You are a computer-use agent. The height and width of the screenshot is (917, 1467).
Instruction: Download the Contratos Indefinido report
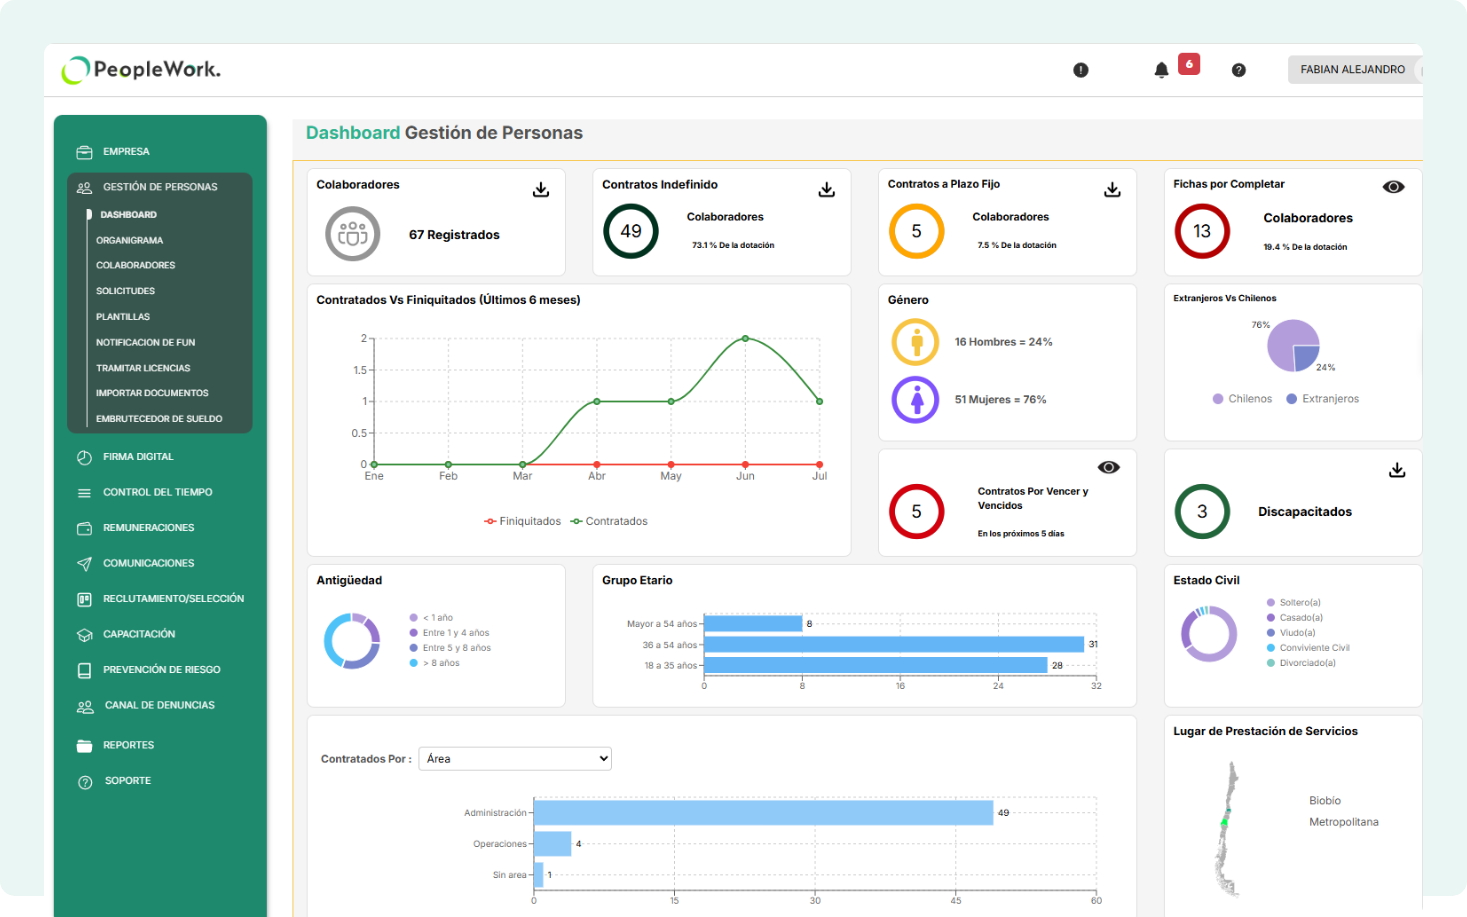[827, 190]
